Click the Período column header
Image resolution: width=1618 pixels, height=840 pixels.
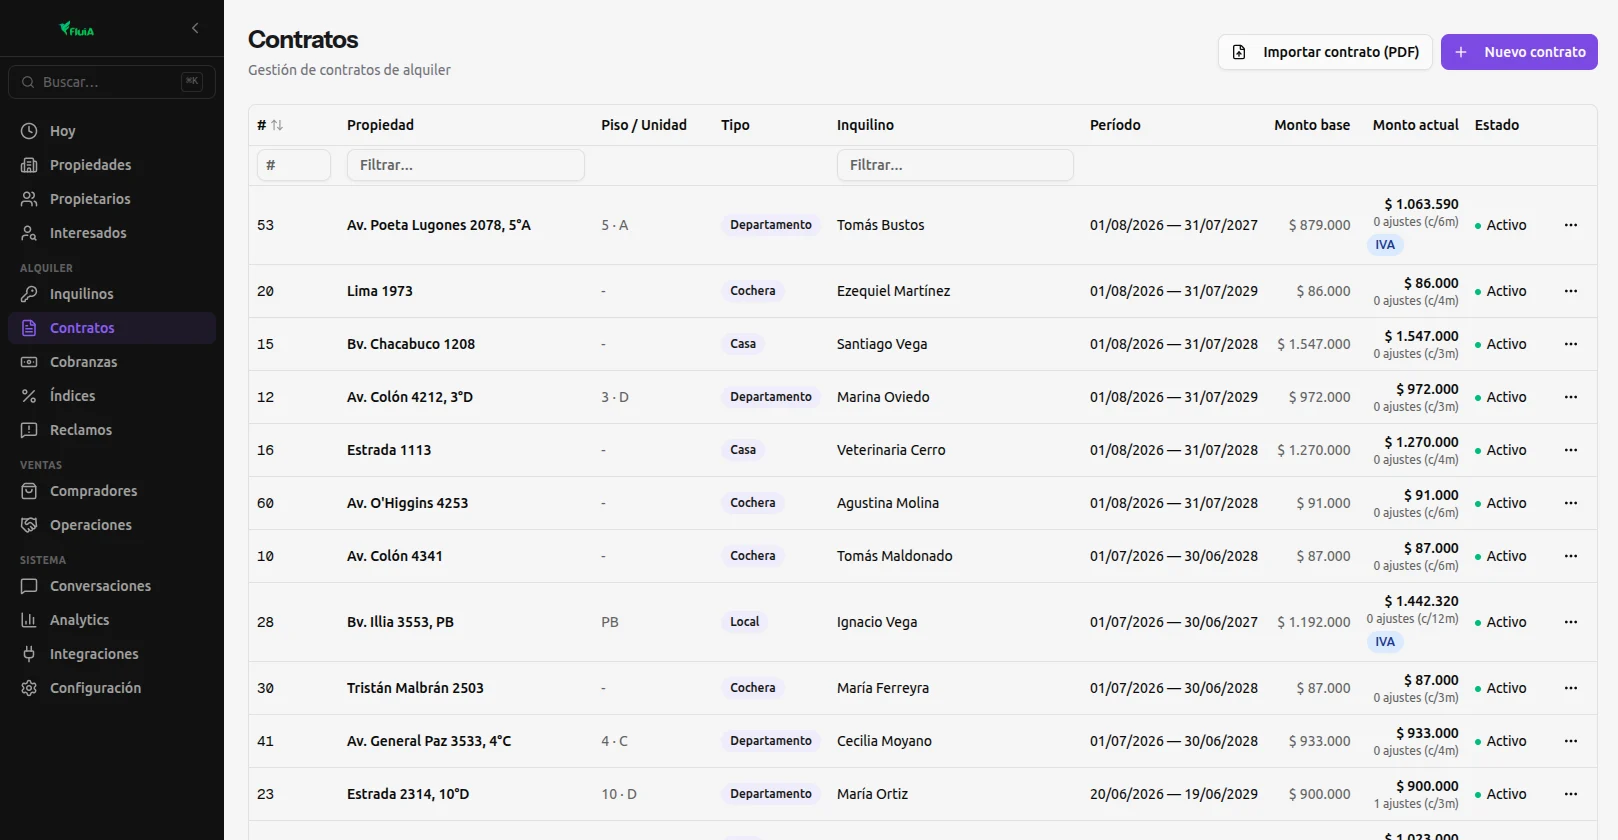point(1115,125)
